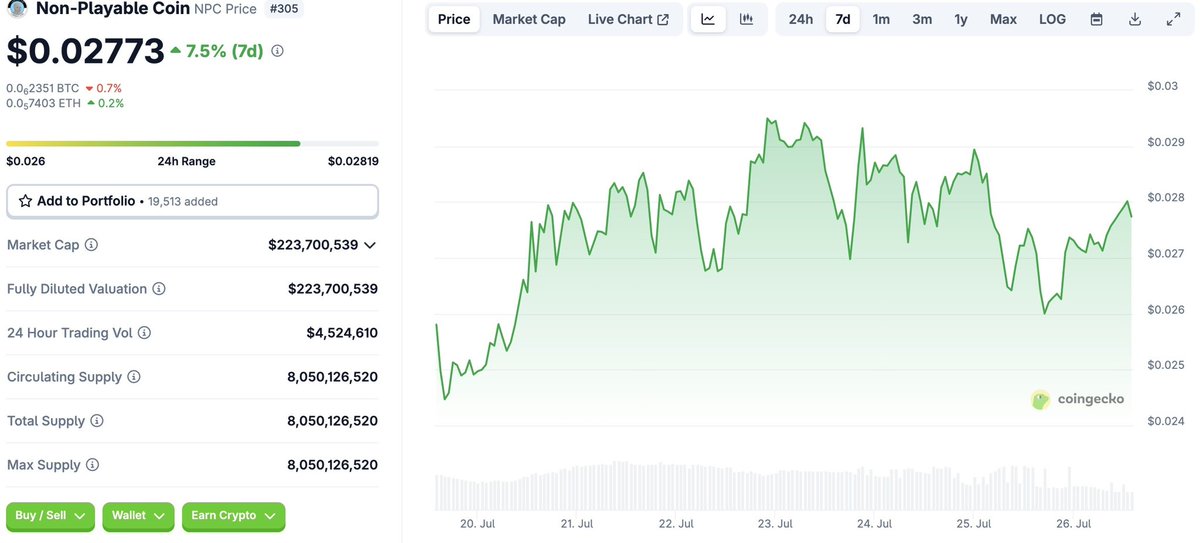1200x543 pixels.
Task: Open the Wallet dropdown
Action: tap(138, 516)
